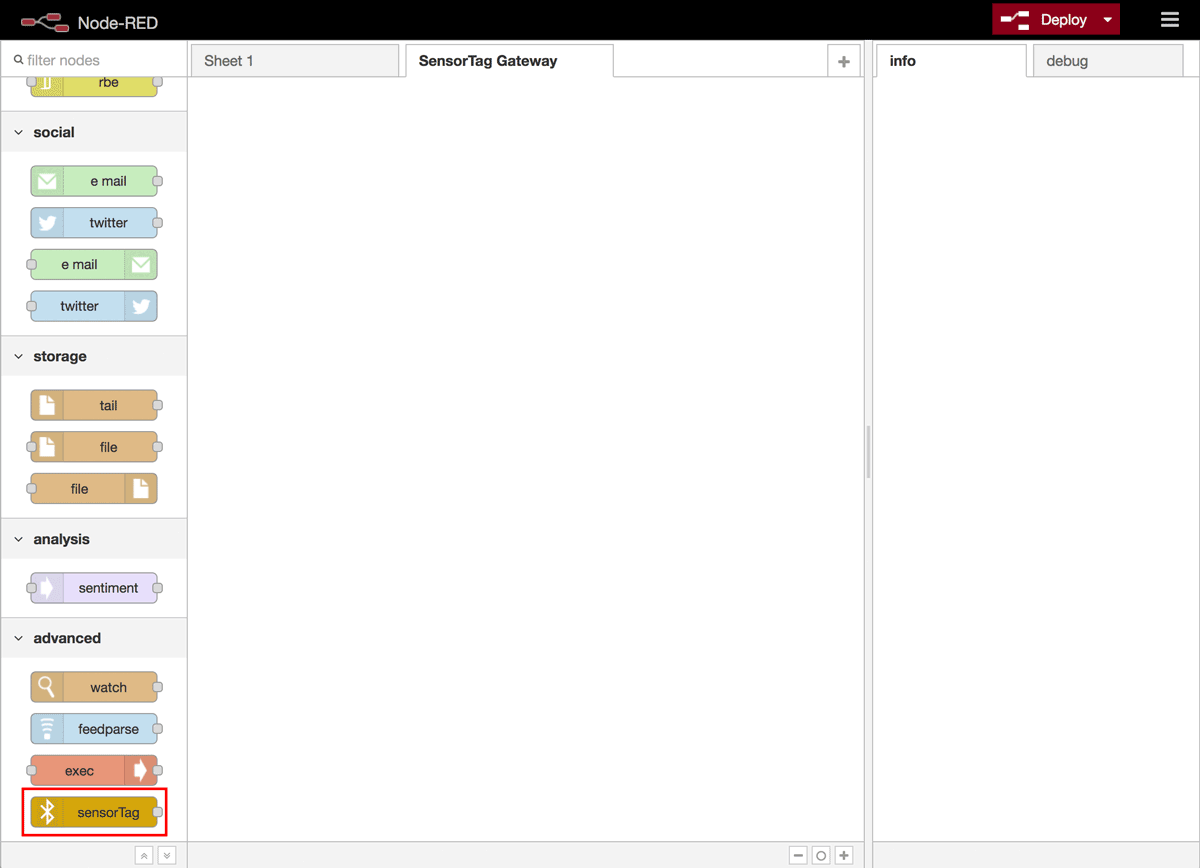Select the file input-output node
This screenshot has height=868, width=1200.
[94, 447]
